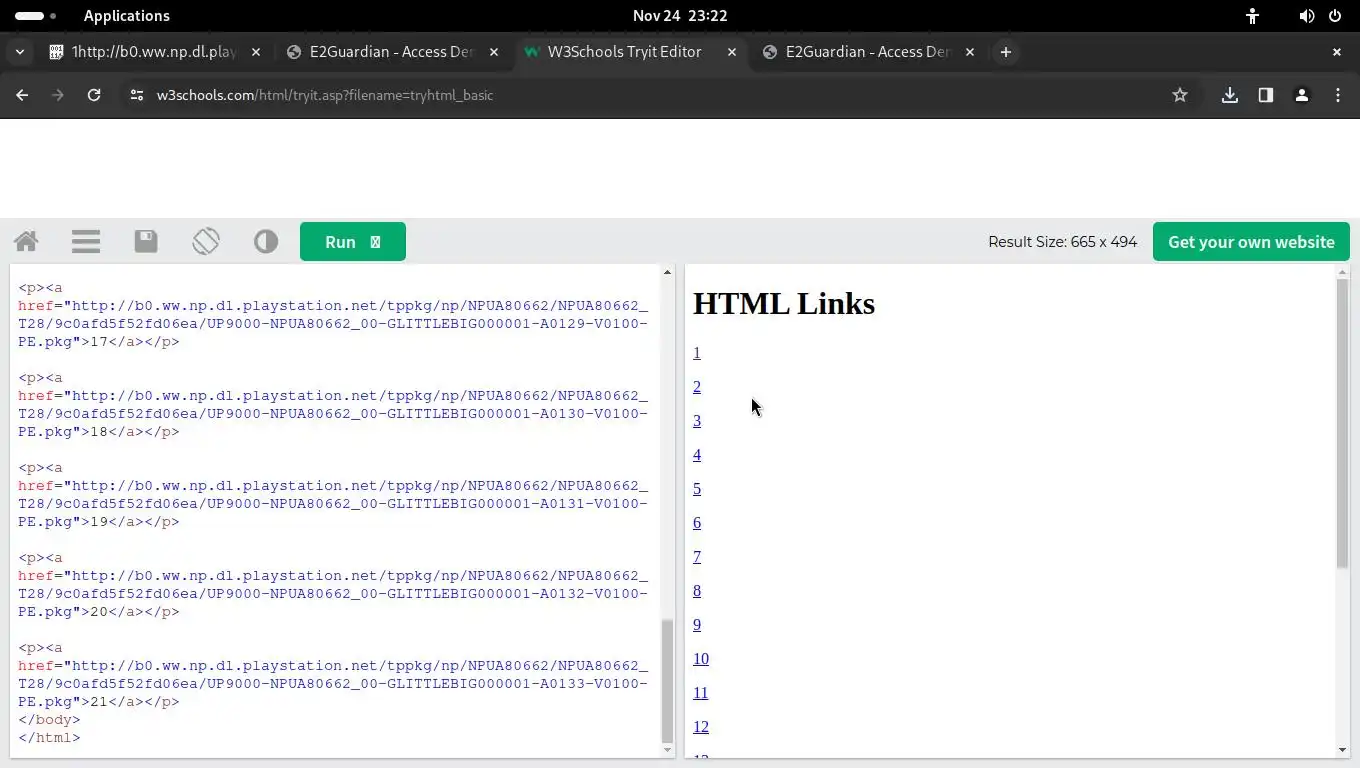Click link 5 in result pane

coord(697,489)
